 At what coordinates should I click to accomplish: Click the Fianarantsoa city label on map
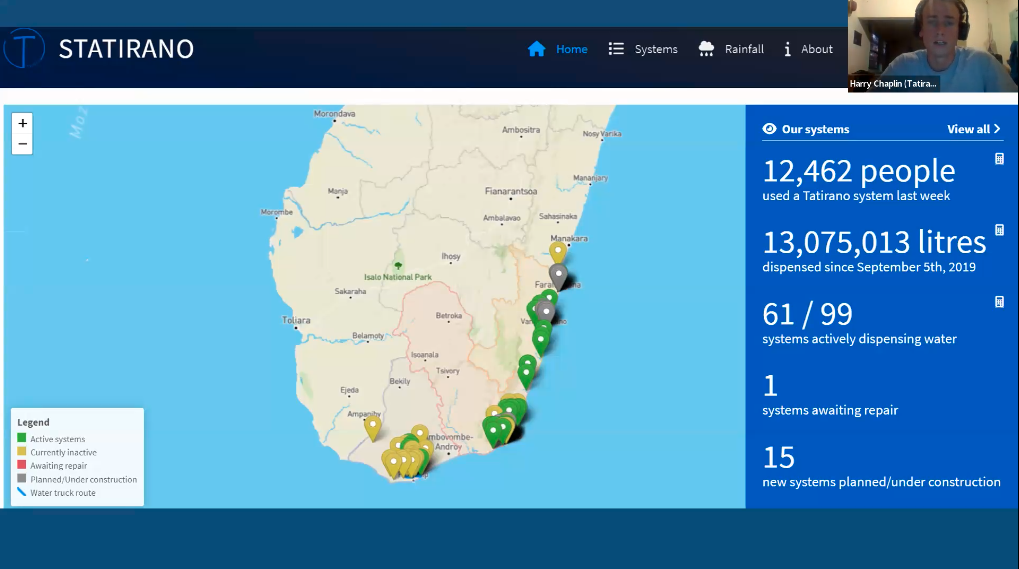coord(511,191)
